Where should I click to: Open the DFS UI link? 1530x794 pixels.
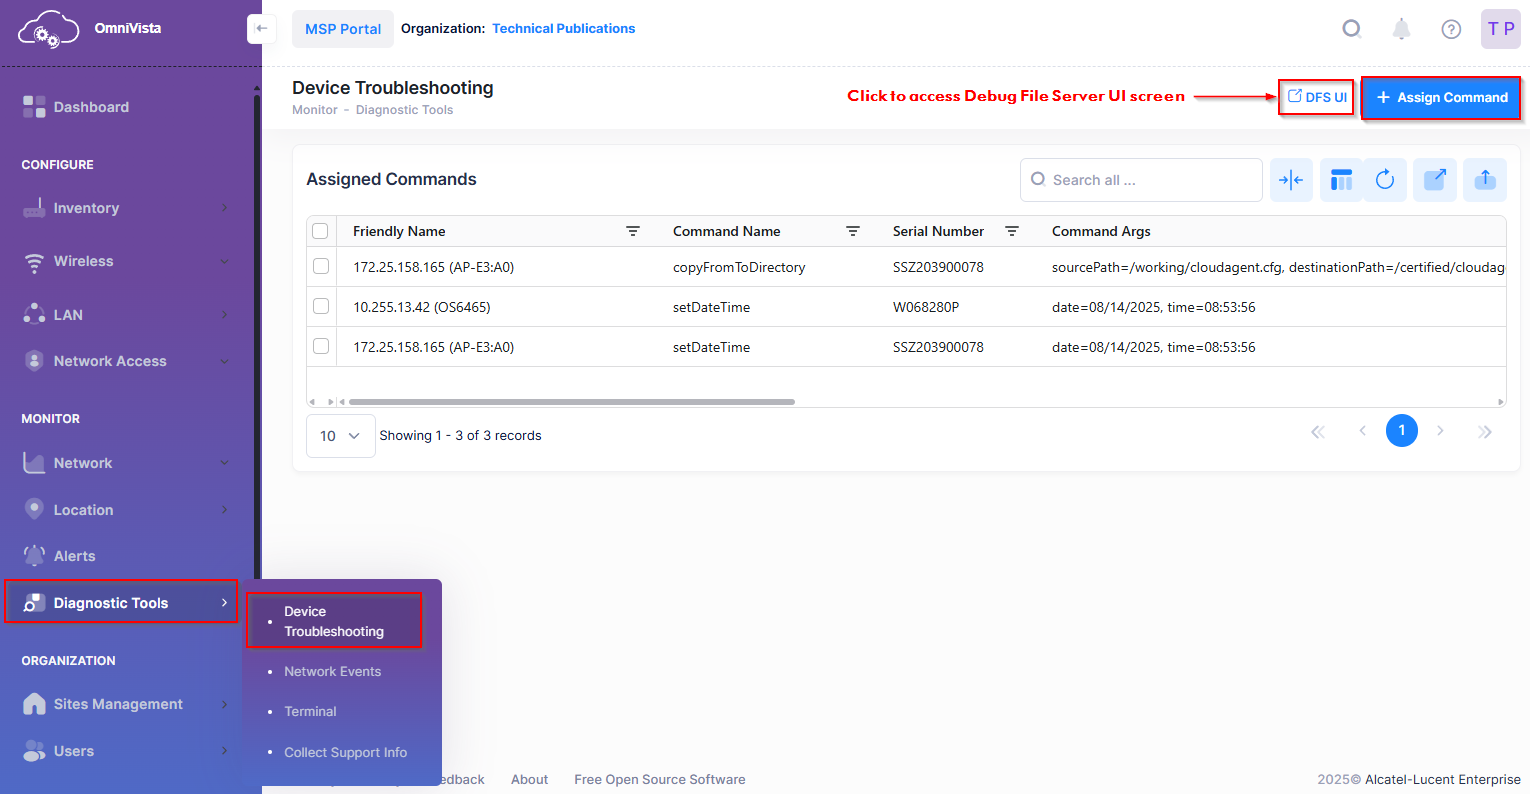click(x=1317, y=97)
